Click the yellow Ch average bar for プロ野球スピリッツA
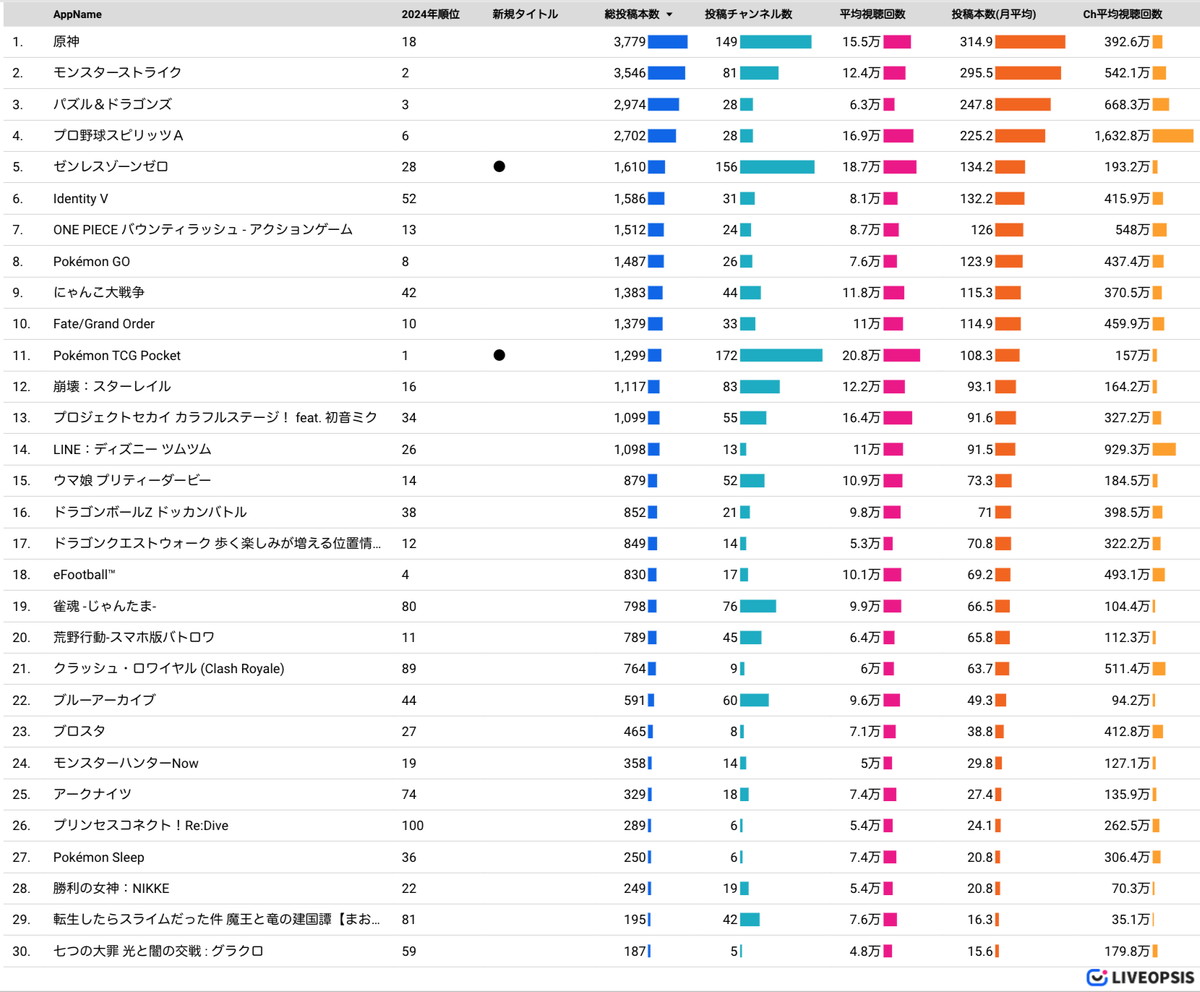This screenshot has width=1200, height=992. 1172,136
